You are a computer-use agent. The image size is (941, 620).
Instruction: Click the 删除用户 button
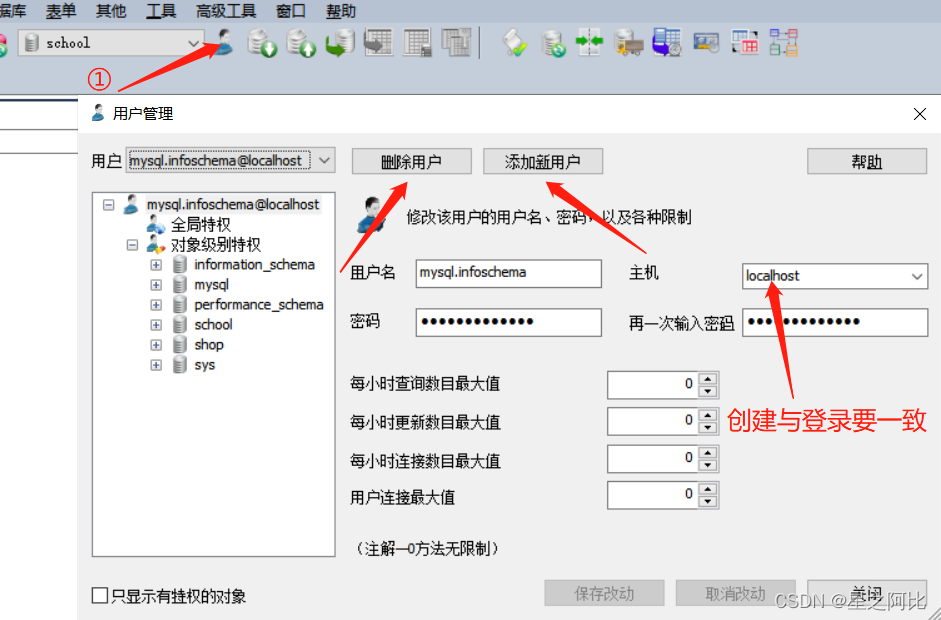pyautogui.click(x=412, y=161)
